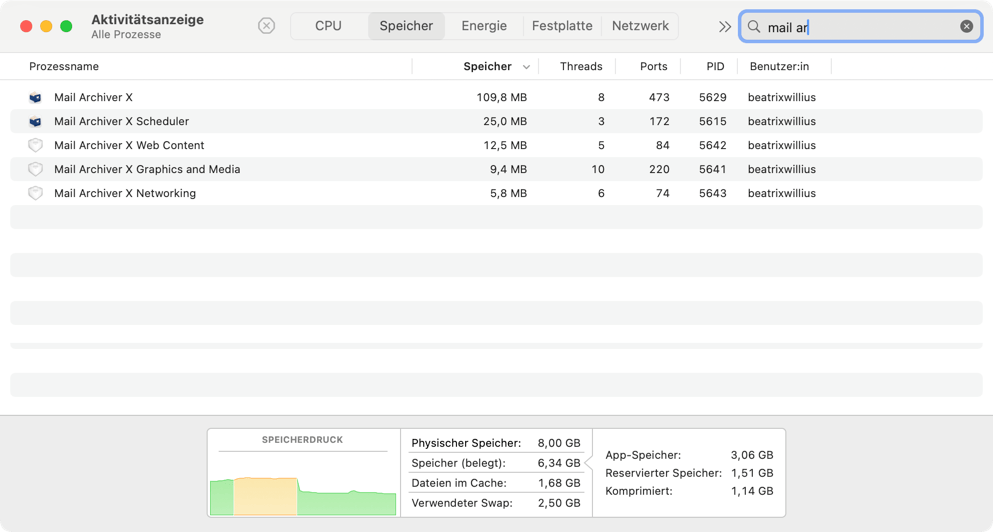Image resolution: width=993 pixels, height=532 pixels.
Task: Expand hidden toolbar items with double chevron
Action: (x=724, y=27)
